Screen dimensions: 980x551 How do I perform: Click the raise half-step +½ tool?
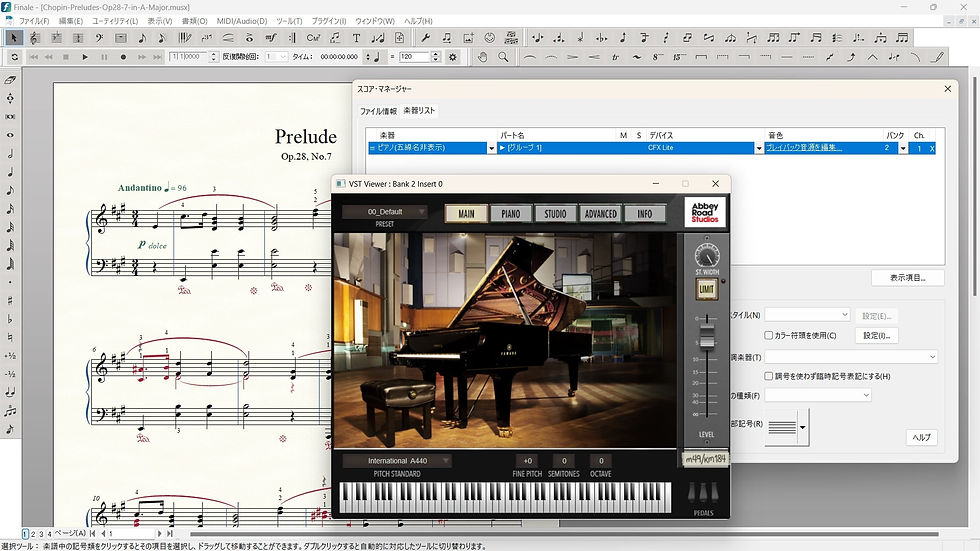pos(10,355)
